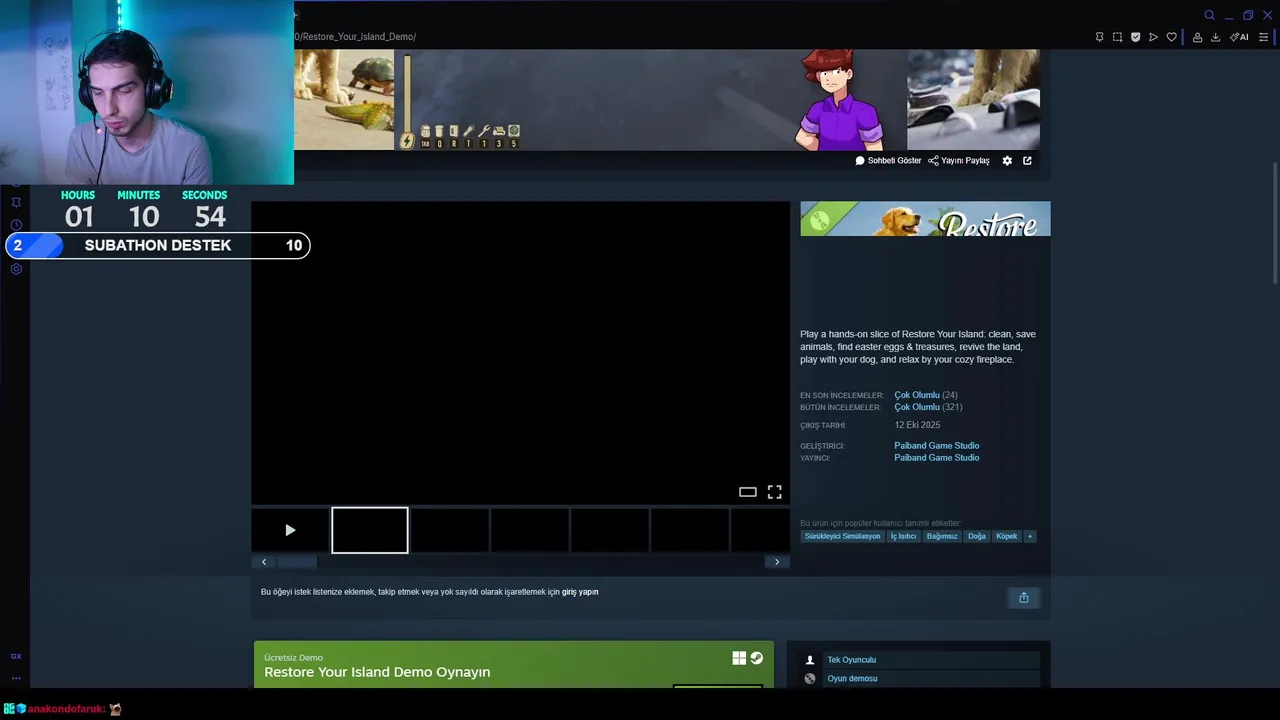Open the profile account icon in toolbar

1197,37
